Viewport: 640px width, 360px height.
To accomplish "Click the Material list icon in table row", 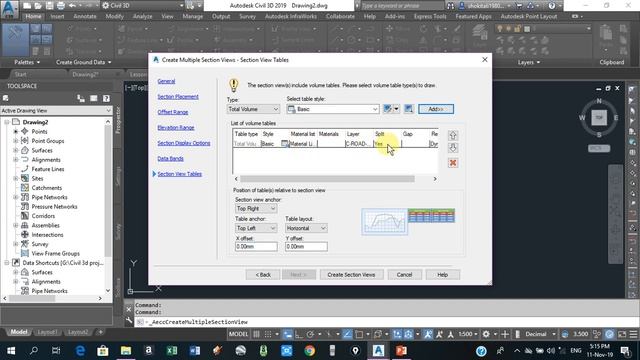I will [284, 144].
